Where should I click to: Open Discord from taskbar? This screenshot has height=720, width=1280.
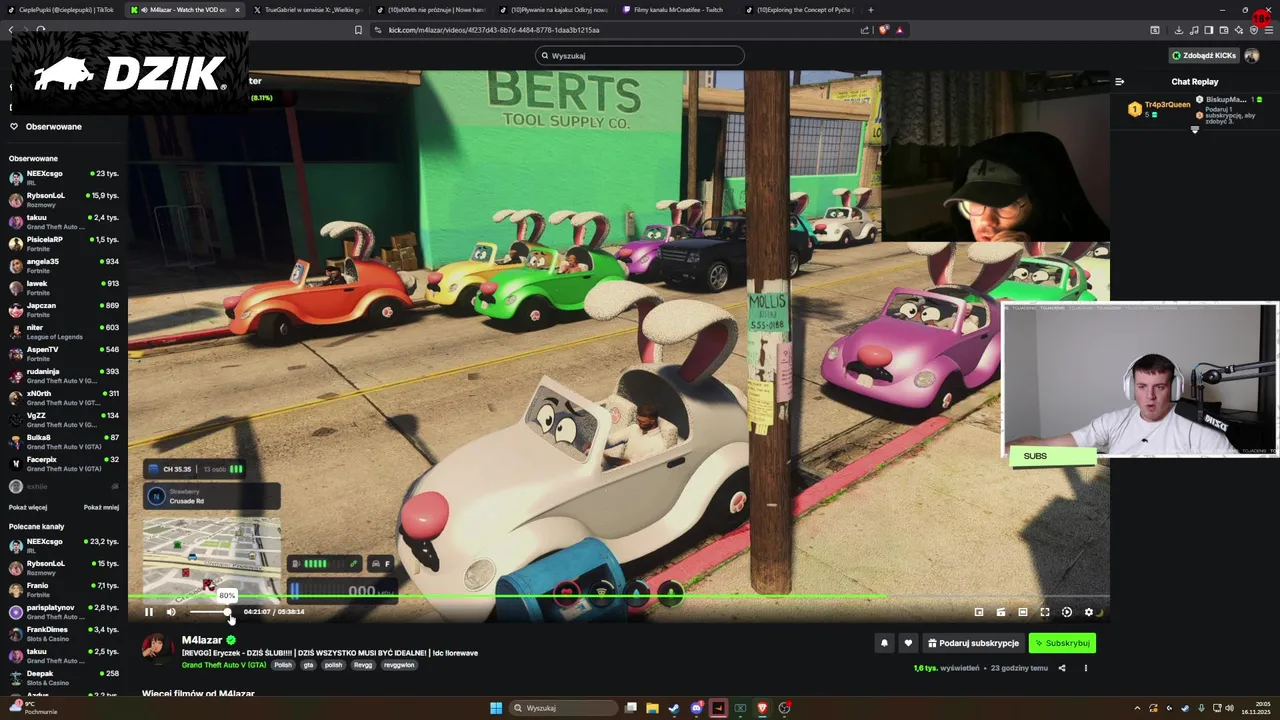[696, 708]
